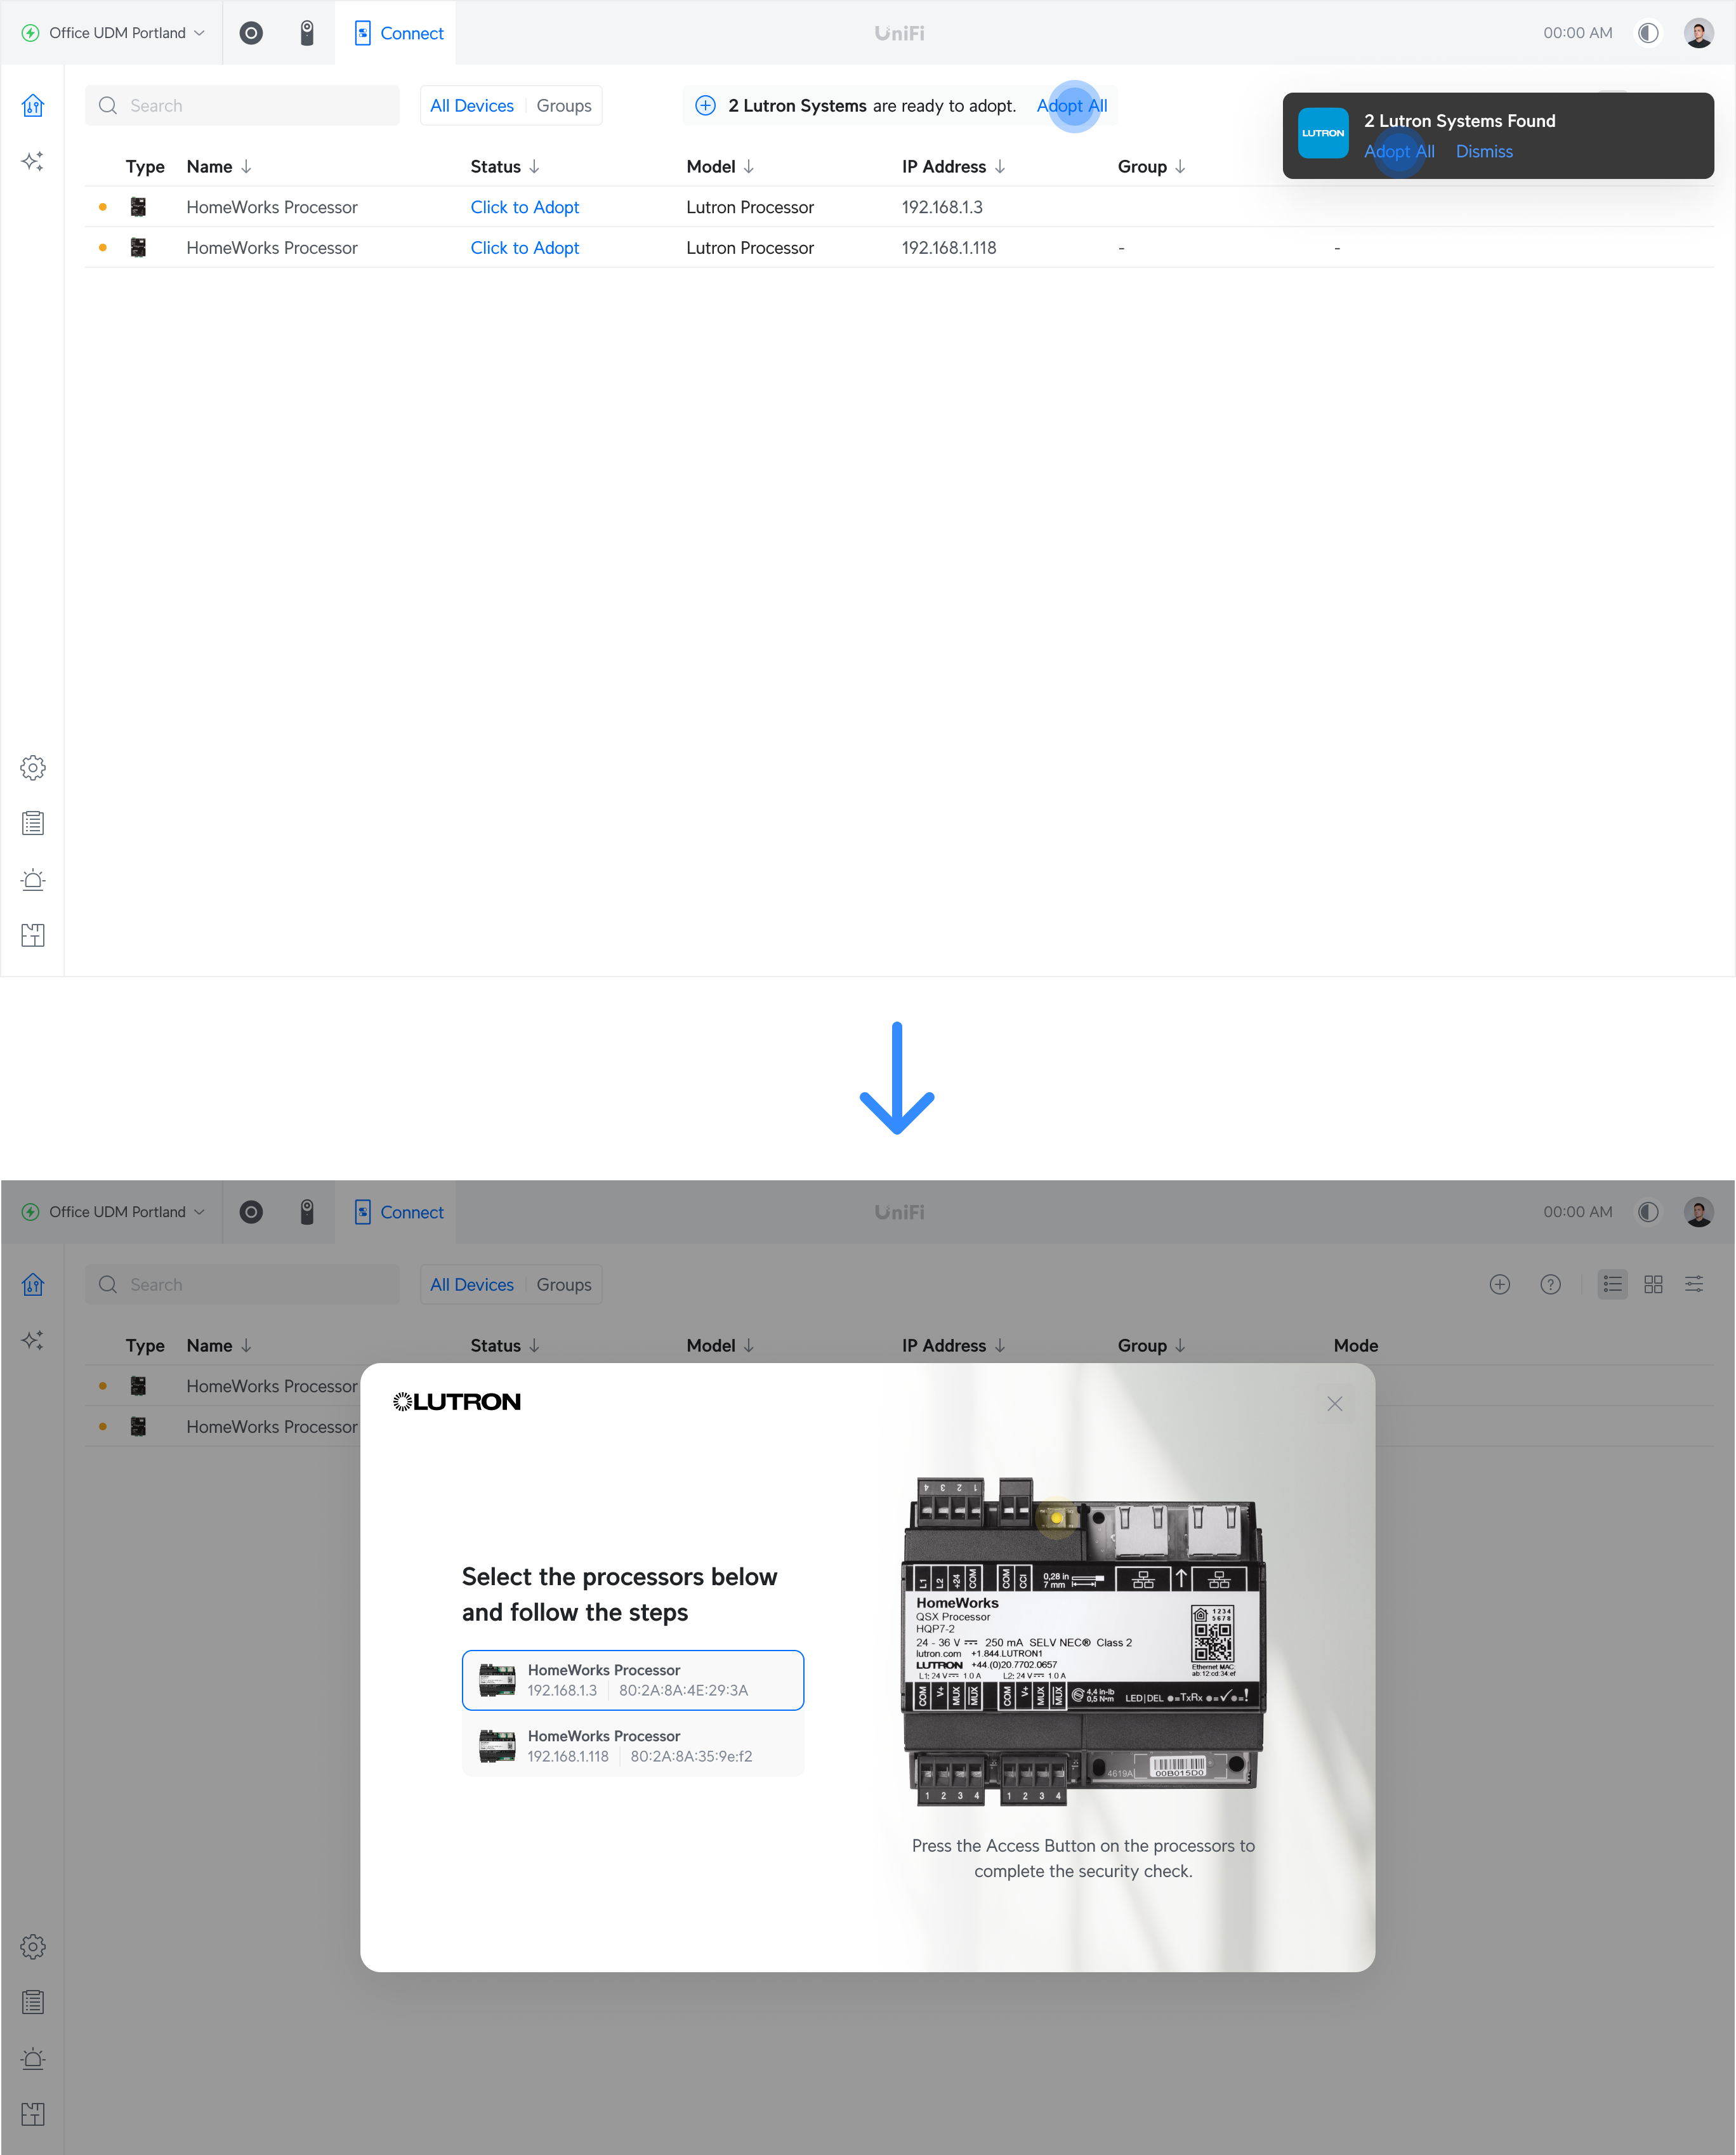
Task: Toggle dark mode icon next to clock
Action: (x=1648, y=33)
